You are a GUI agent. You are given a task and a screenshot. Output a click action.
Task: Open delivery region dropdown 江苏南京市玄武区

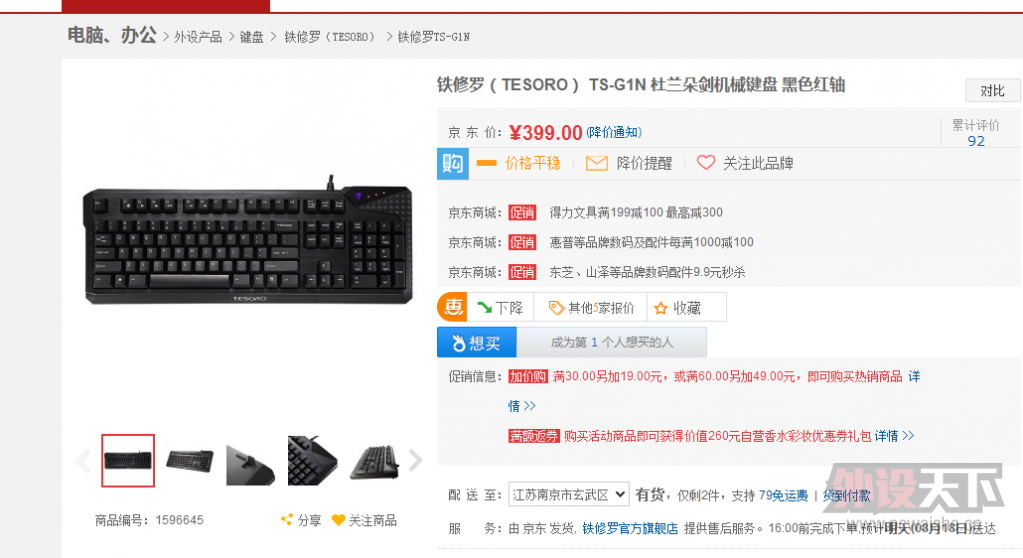click(x=569, y=495)
